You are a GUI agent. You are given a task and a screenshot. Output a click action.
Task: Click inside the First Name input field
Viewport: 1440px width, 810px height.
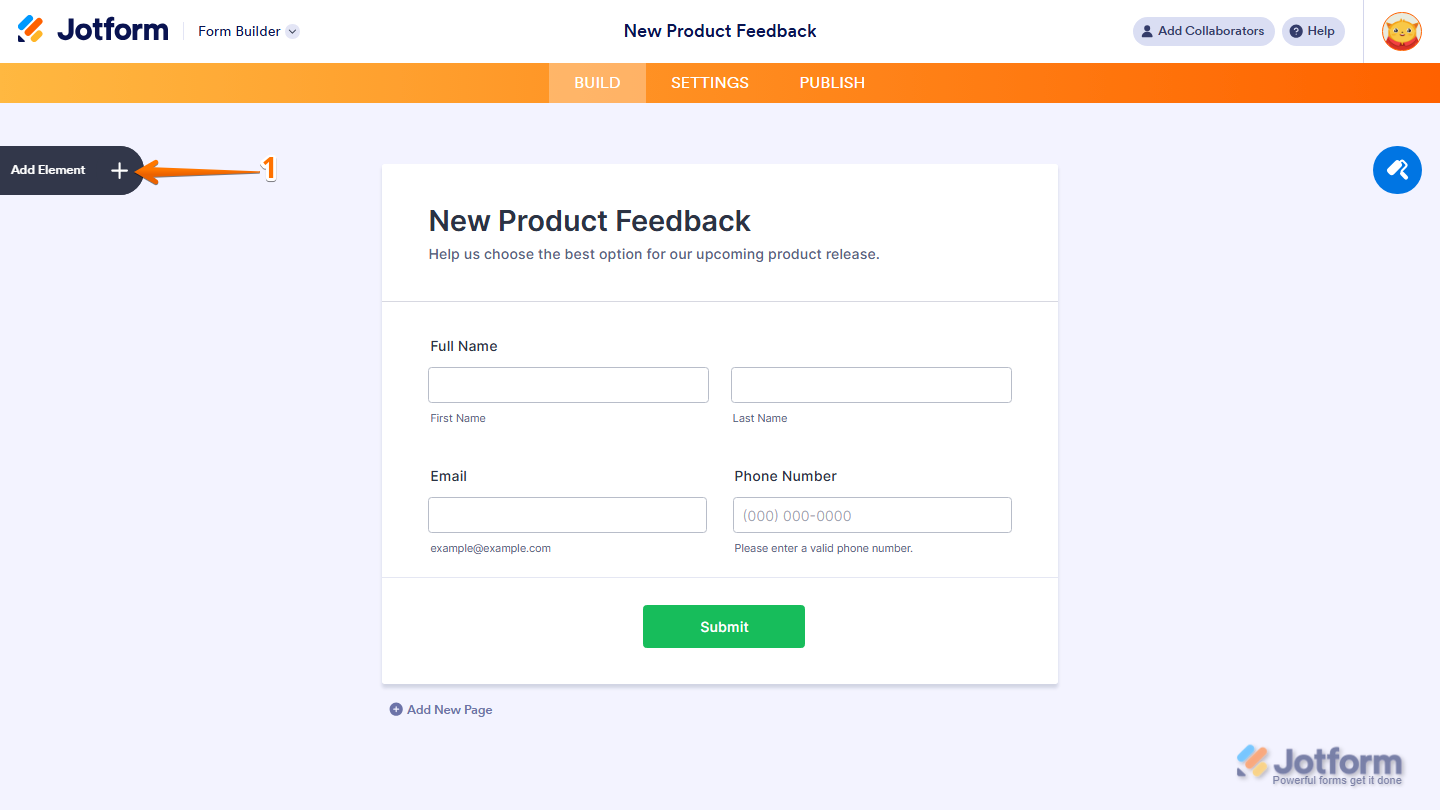pyautogui.click(x=568, y=384)
